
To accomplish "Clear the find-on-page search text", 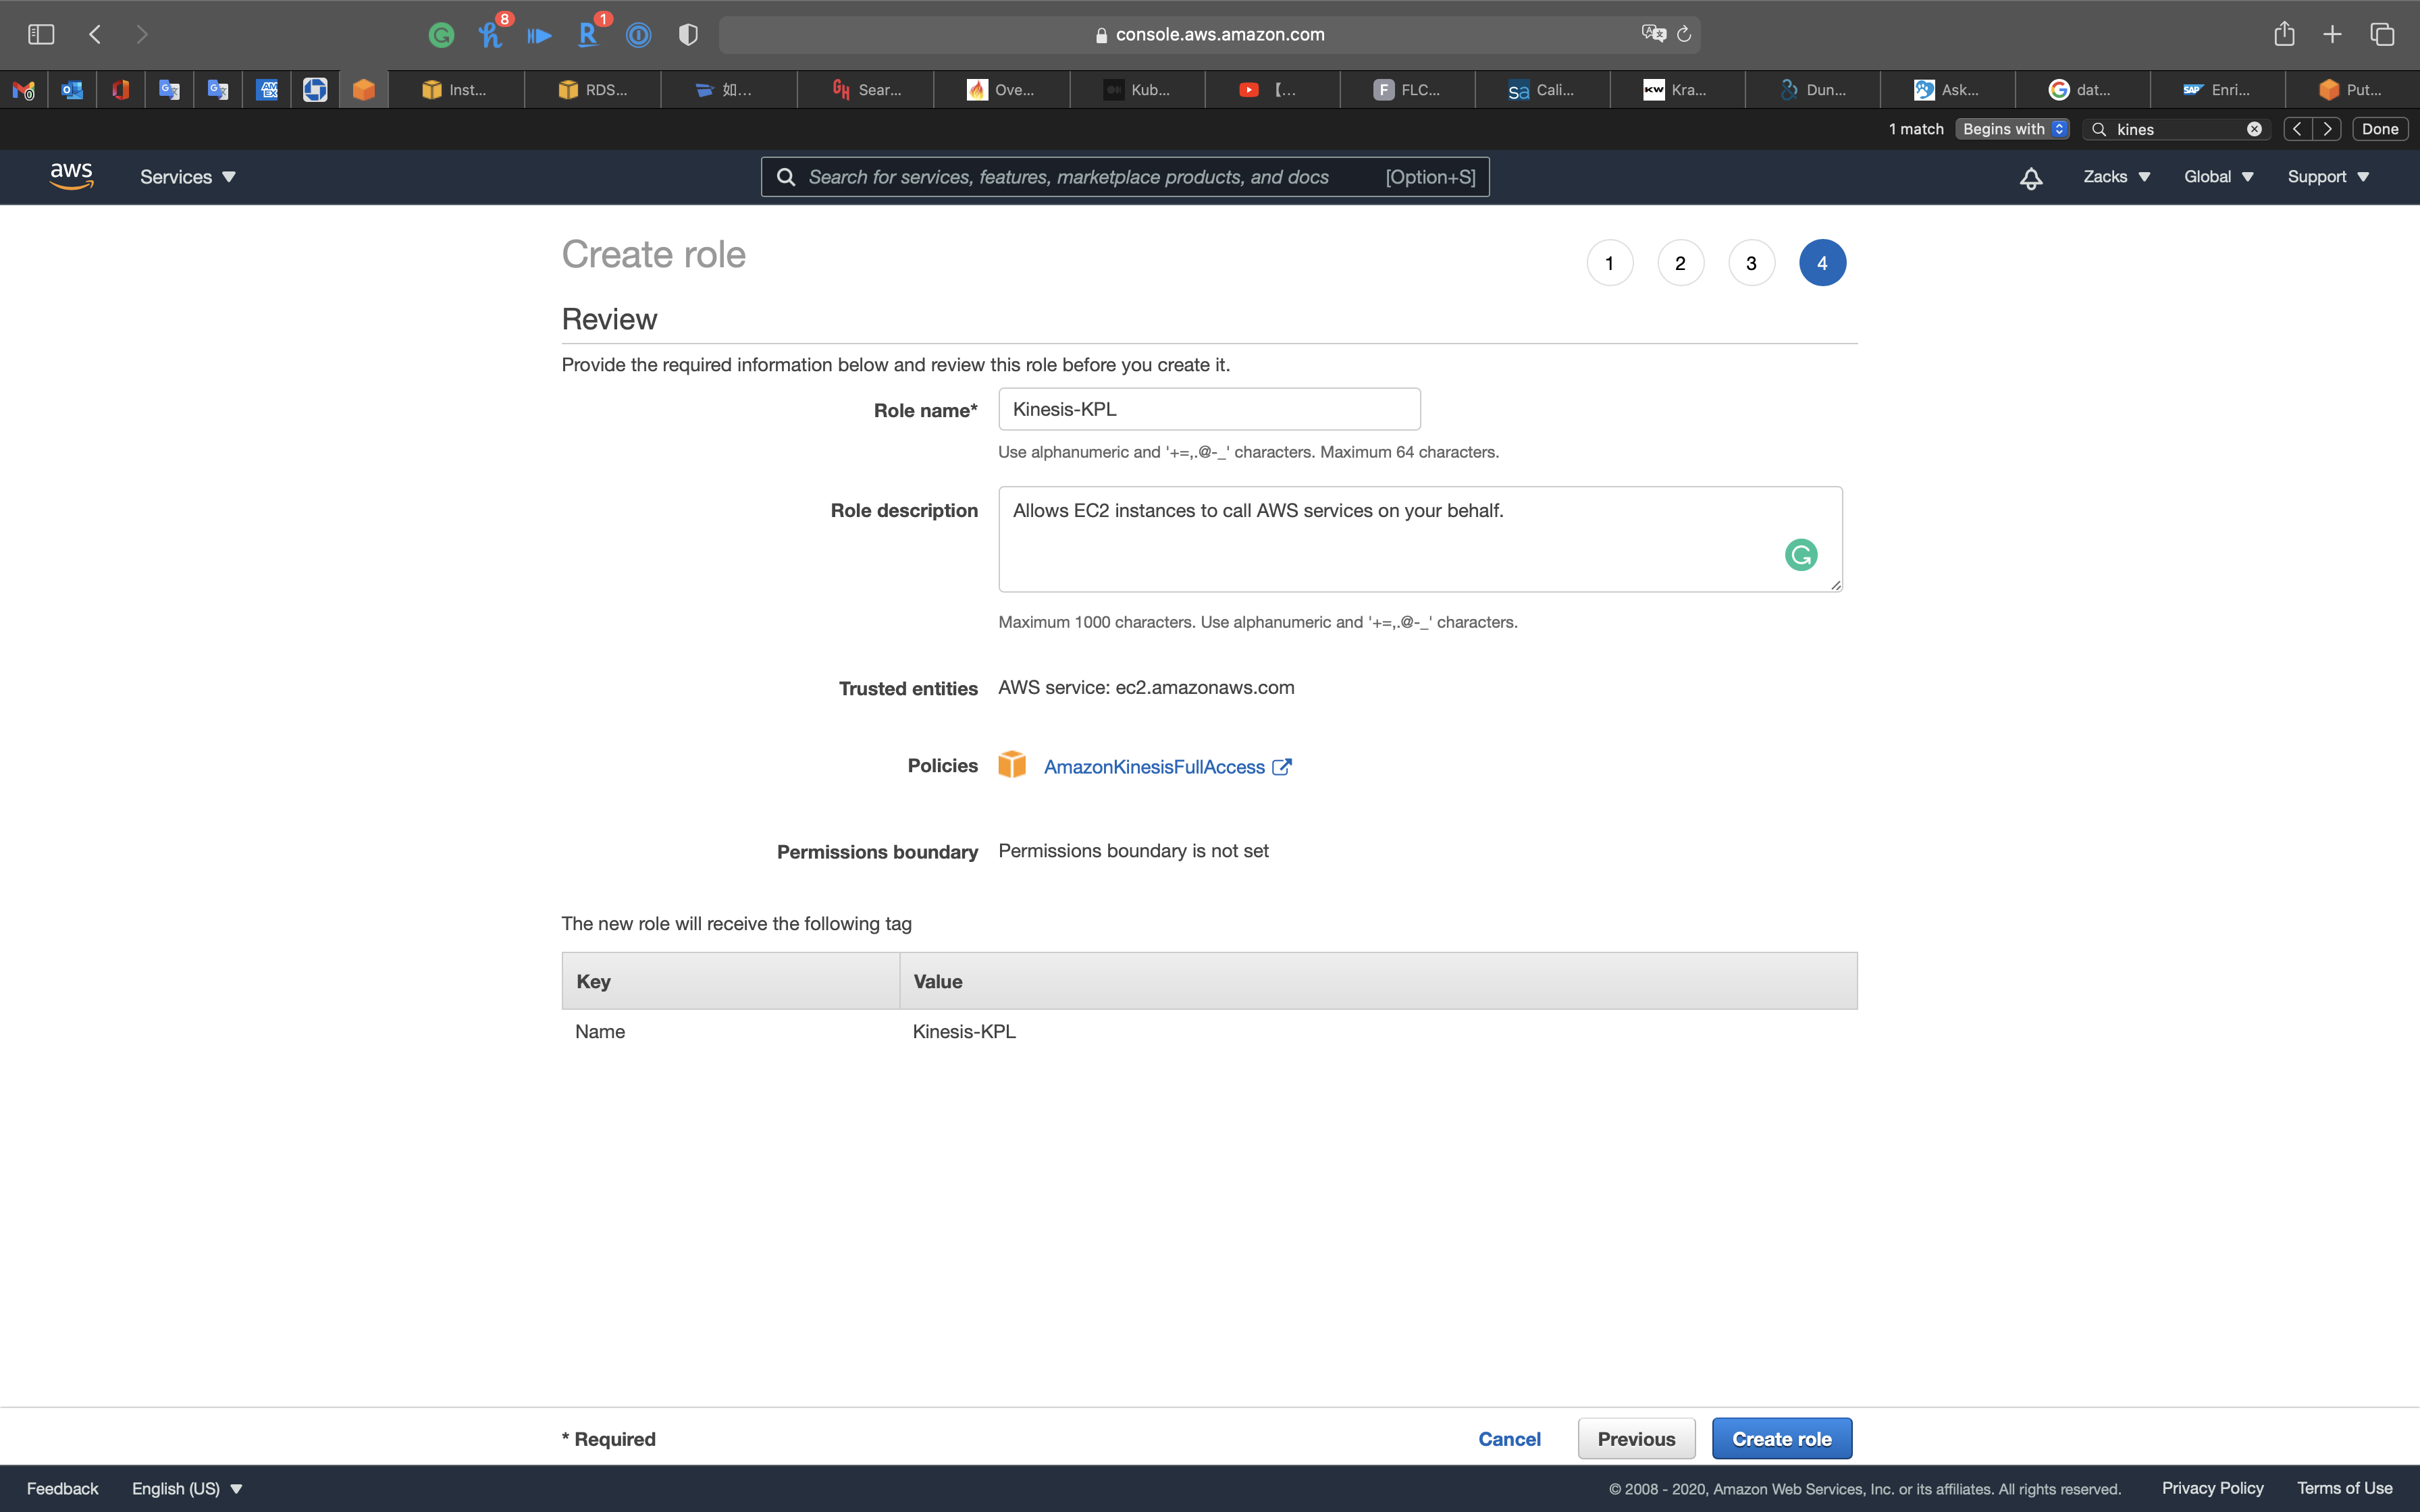I will pos(2254,129).
